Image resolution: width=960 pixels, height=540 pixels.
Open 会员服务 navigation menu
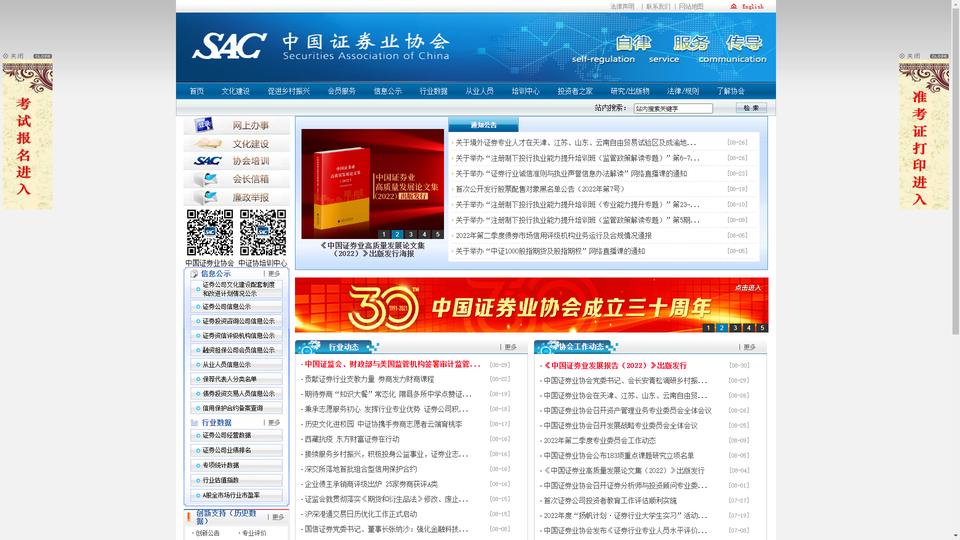coord(342,91)
